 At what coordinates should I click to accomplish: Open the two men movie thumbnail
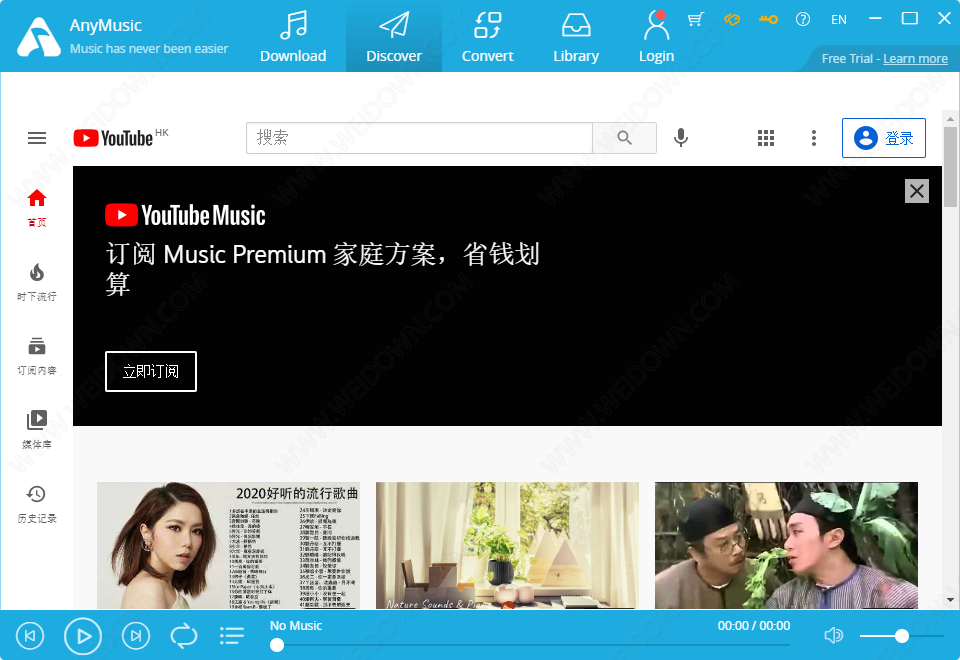coord(786,545)
